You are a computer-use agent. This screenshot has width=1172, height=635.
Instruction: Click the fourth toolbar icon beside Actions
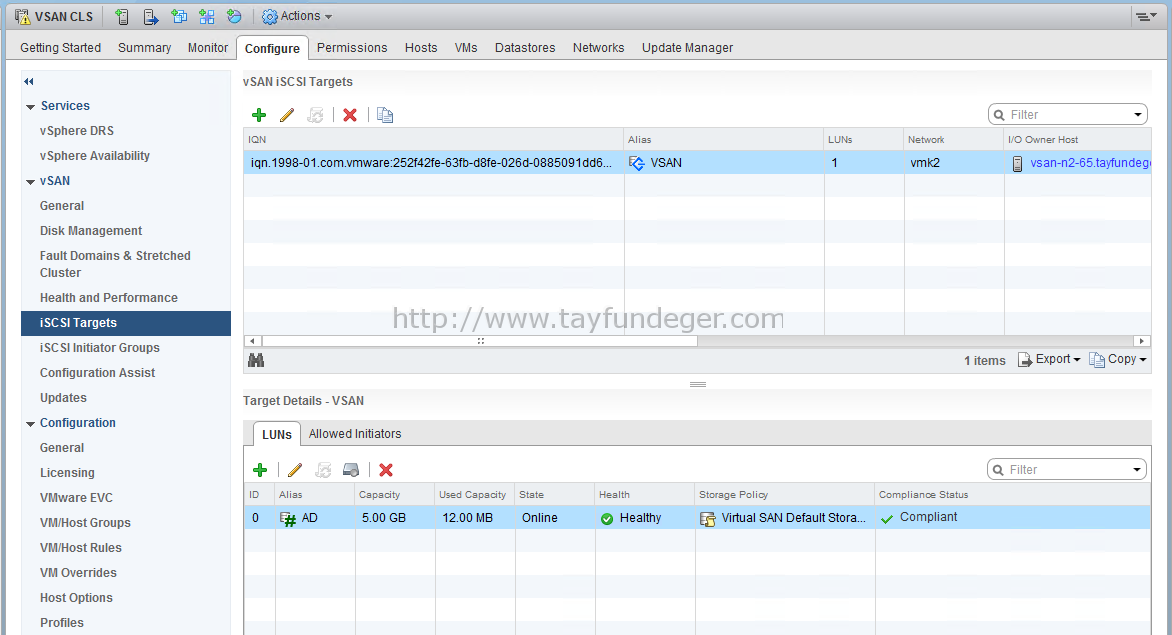207,16
